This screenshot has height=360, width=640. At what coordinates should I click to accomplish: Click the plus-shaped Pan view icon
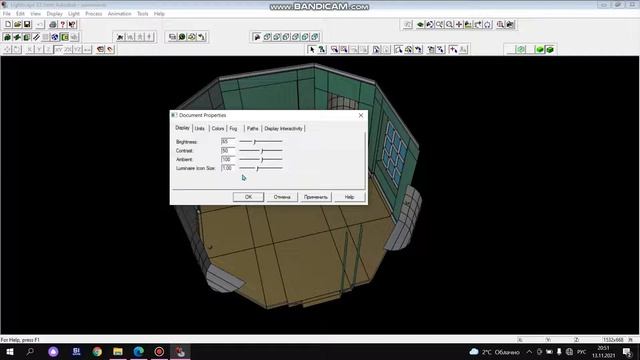[x=459, y=24]
